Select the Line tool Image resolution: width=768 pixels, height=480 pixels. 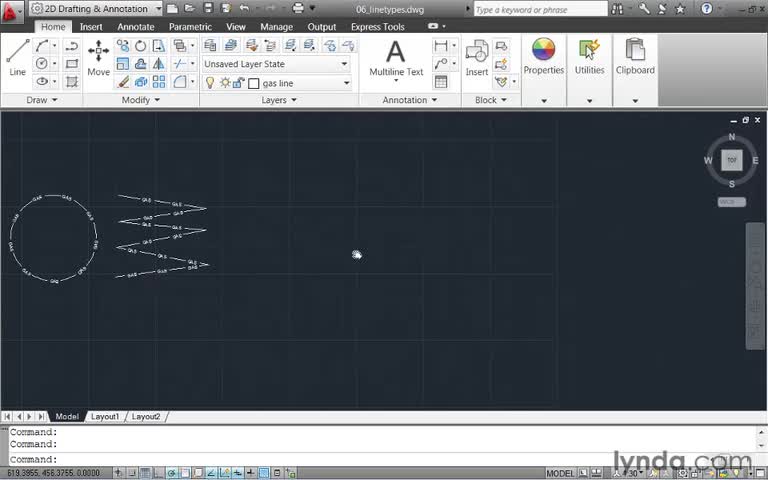(17, 56)
